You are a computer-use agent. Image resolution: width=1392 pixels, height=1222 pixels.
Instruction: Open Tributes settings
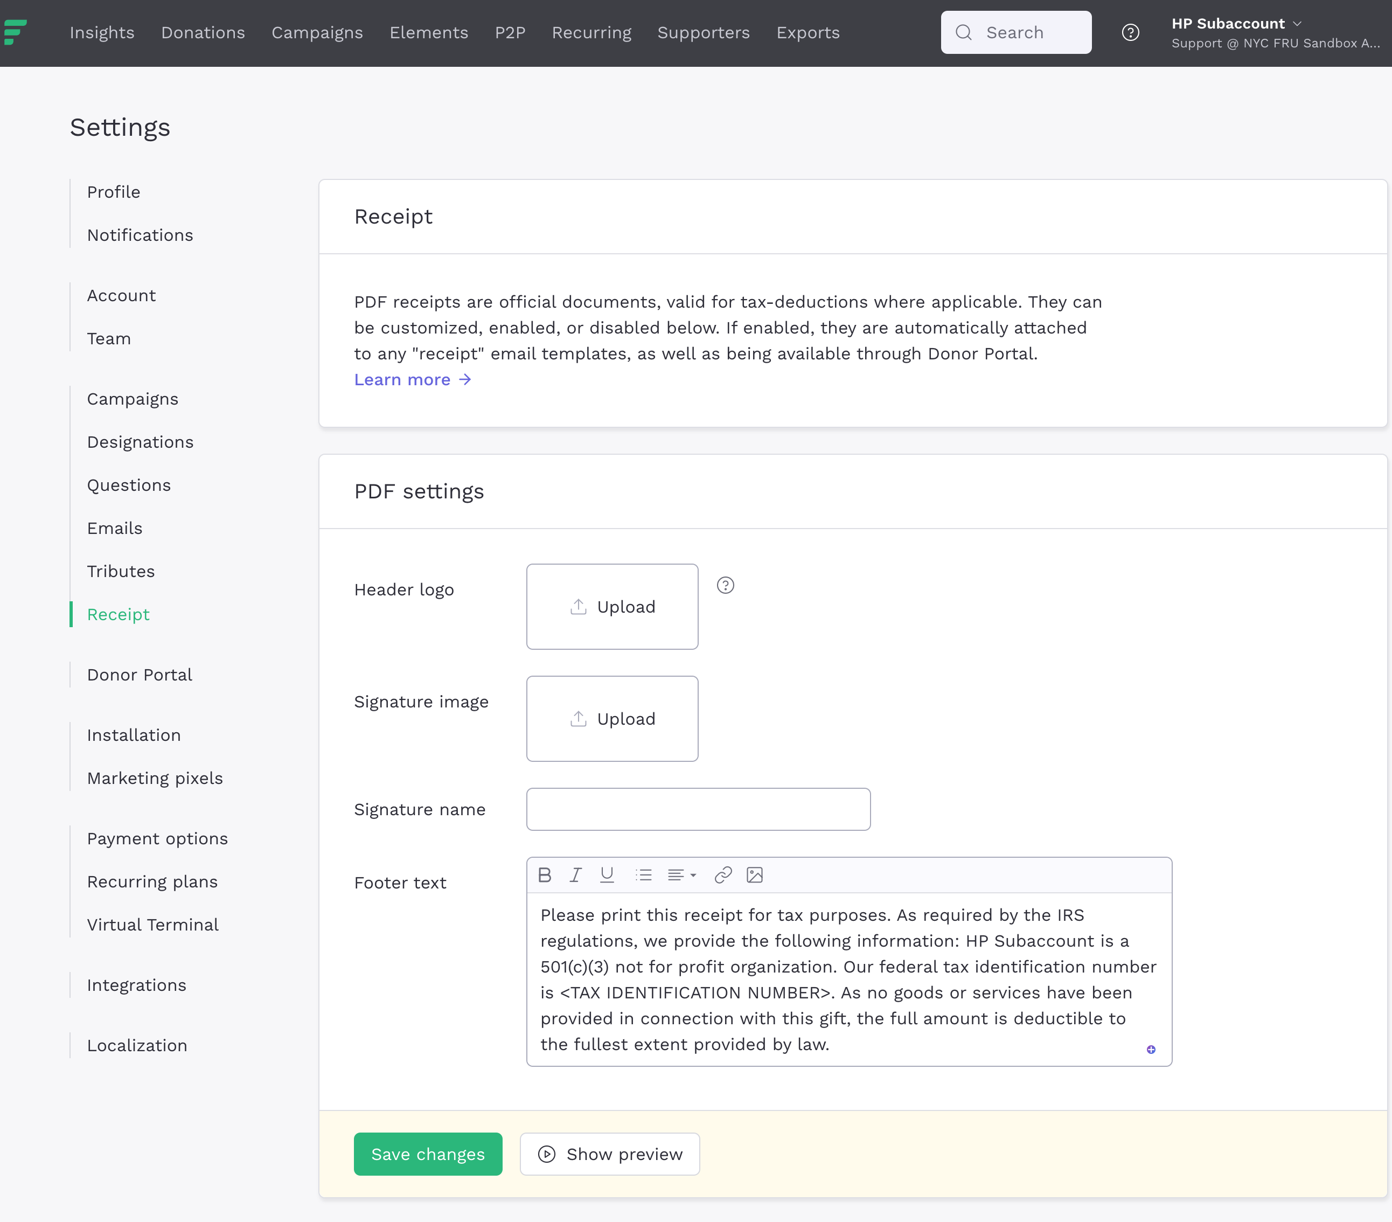coord(121,571)
